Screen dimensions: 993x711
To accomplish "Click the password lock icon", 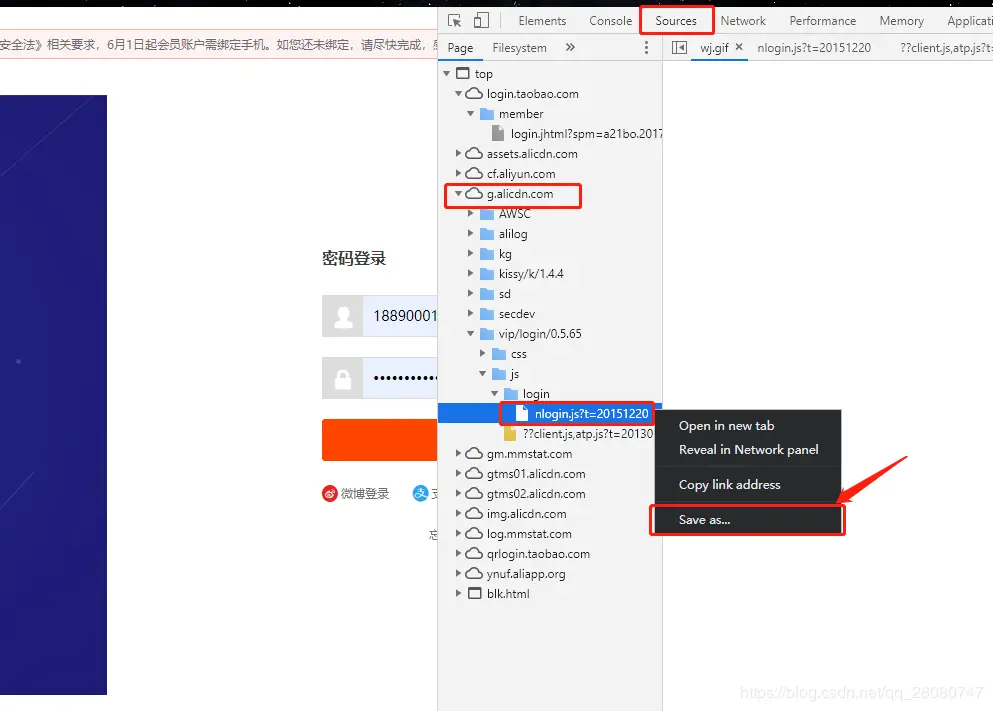I will tap(343, 379).
